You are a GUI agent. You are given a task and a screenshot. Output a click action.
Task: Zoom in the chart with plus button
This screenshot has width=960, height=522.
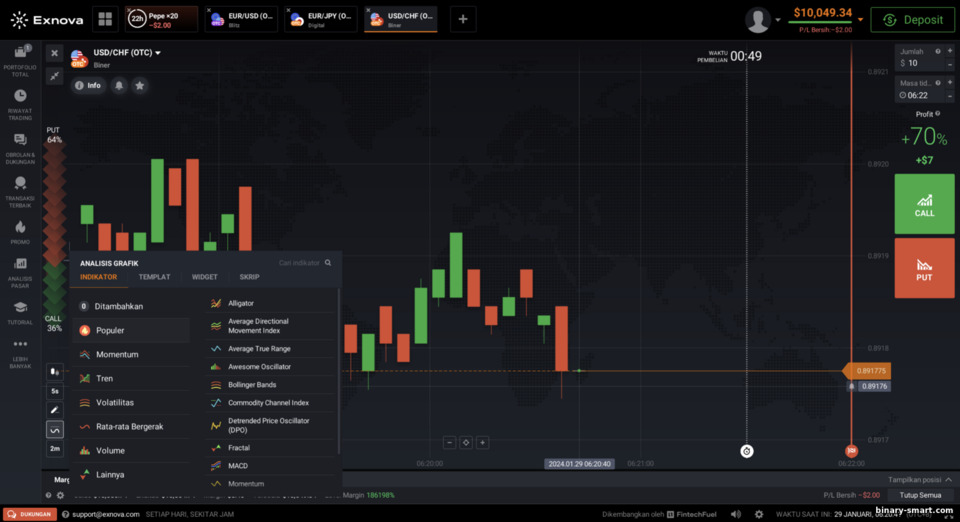482,442
